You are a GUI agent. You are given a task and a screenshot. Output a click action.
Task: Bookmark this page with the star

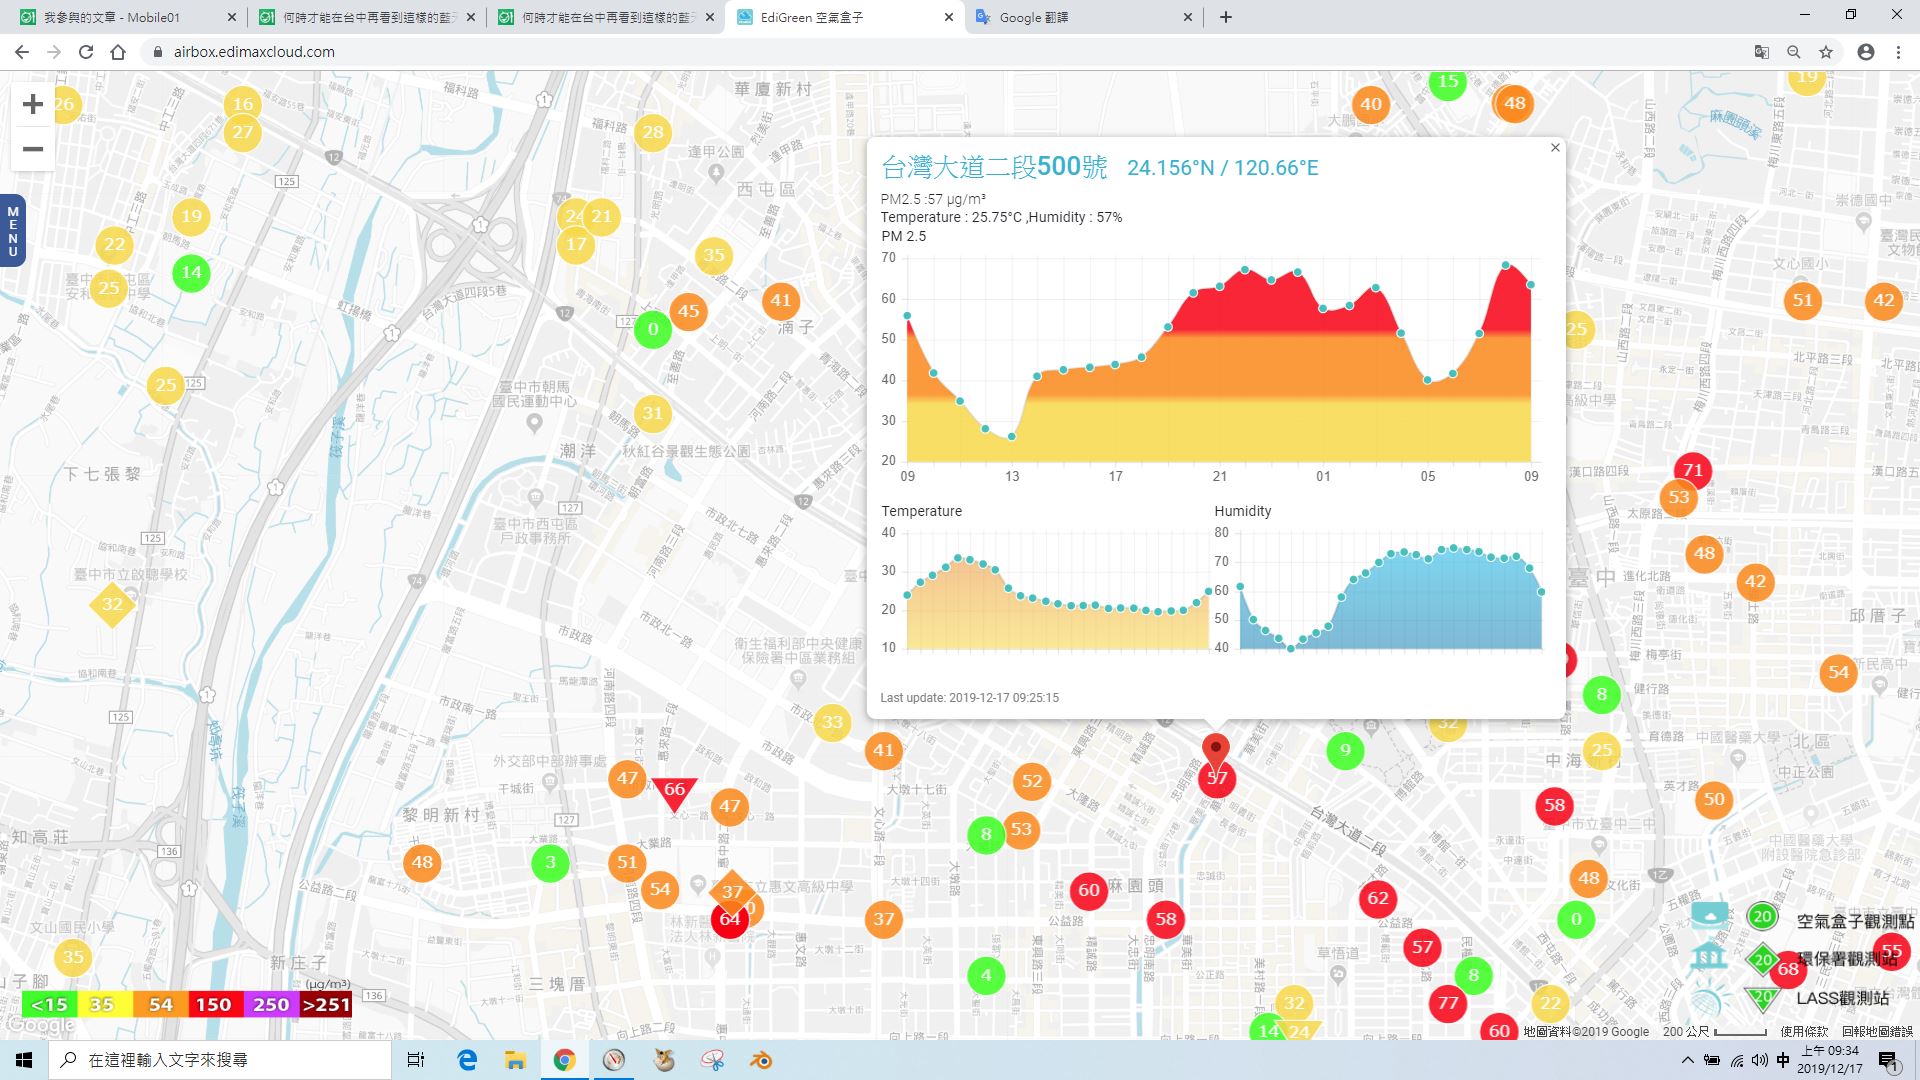(1826, 52)
